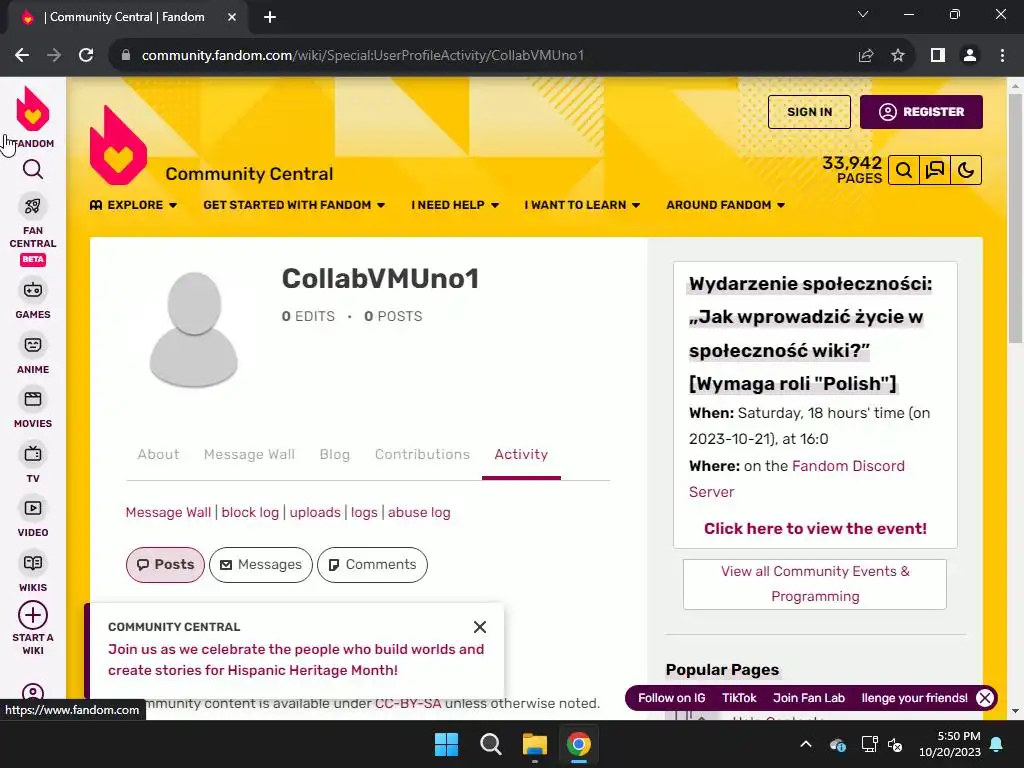Open the CC-BY-SA license link
Viewport: 1024px width, 768px height.
(x=408, y=704)
